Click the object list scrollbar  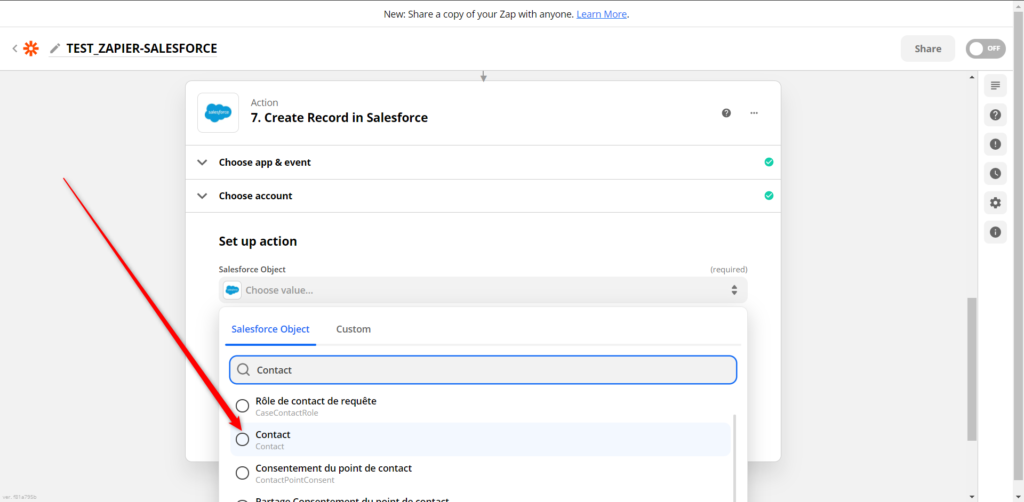click(735, 457)
